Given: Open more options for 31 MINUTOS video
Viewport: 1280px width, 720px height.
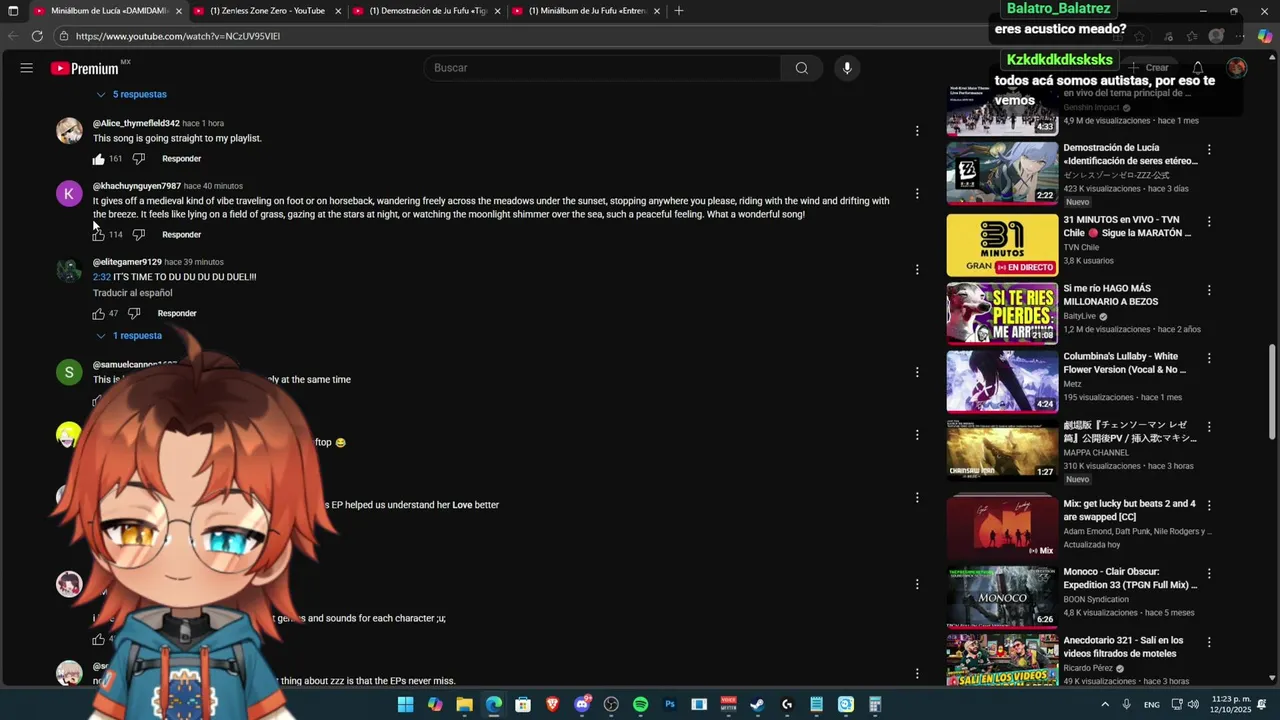Looking at the screenshot, I should click(1209, 221).
